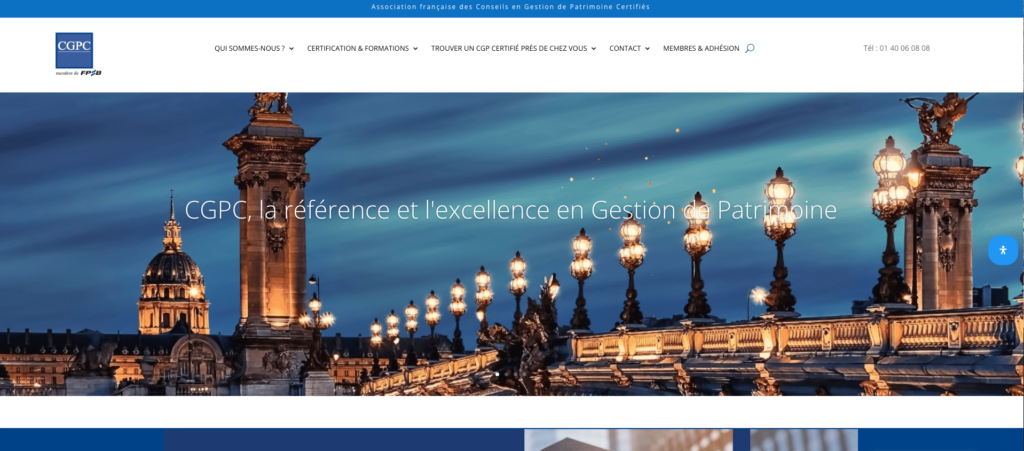Select Certification & Formations menu label
1024x451 pixels.
click(x=357, y=48)
